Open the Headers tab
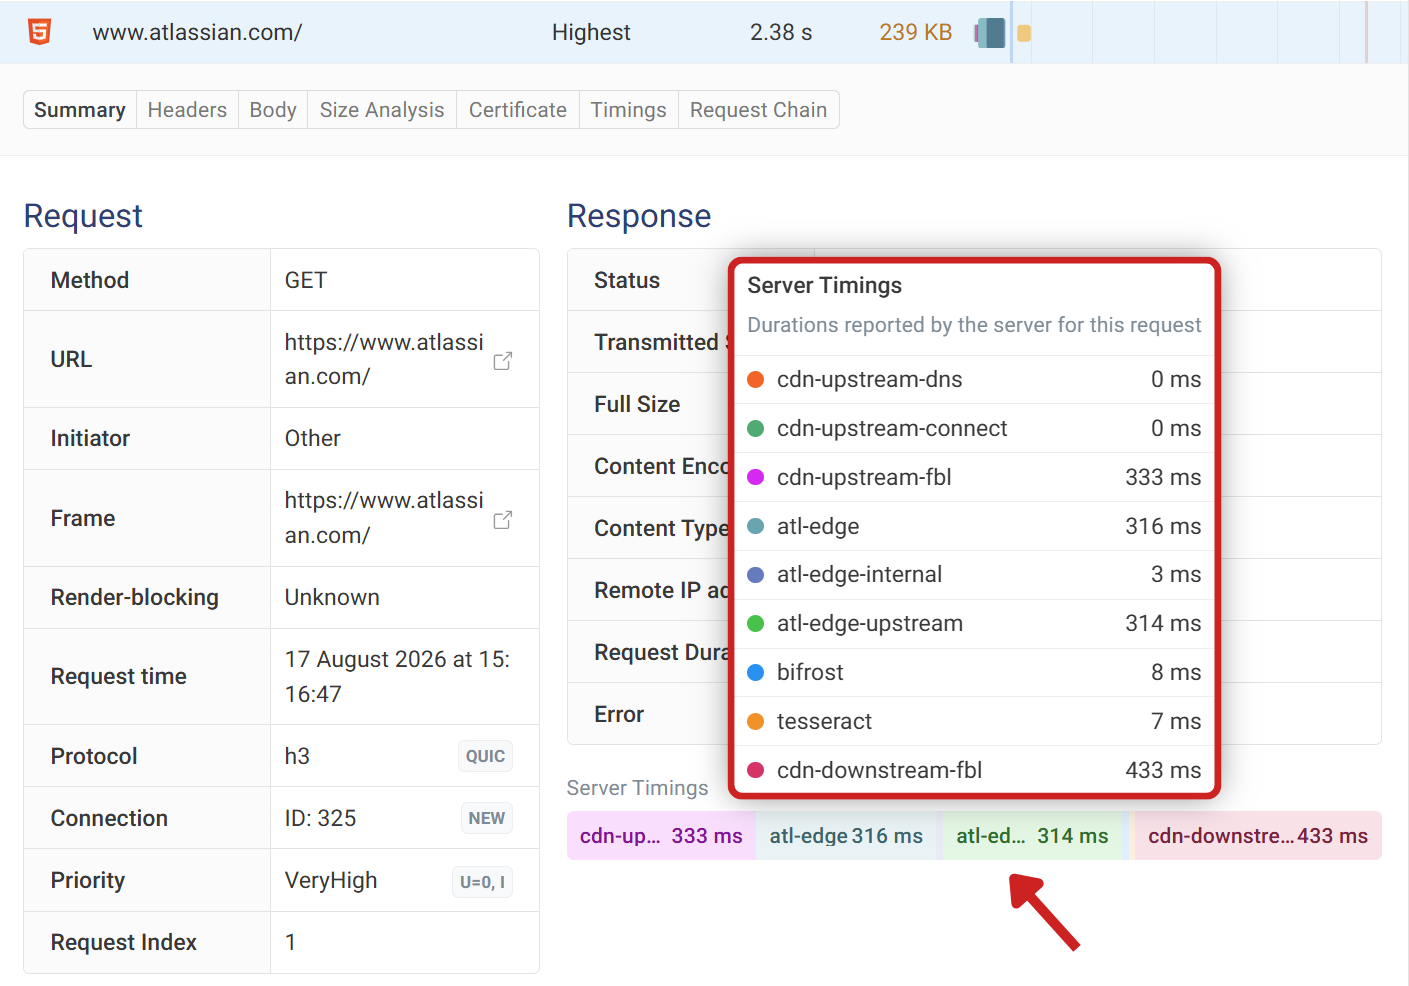The width and height of the screenshot is (1409, 986). pyautogui.click(x=187, y=110)
